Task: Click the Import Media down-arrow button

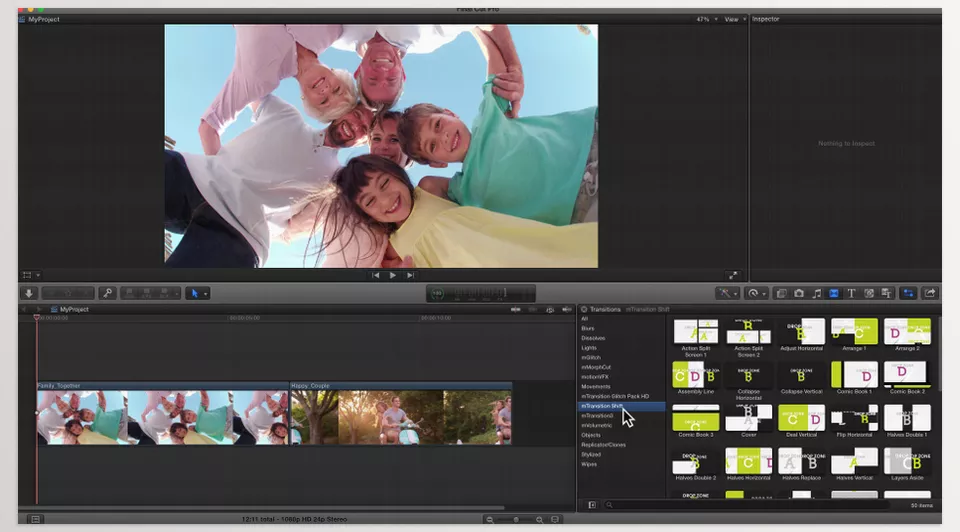Action: click(29, 293)
